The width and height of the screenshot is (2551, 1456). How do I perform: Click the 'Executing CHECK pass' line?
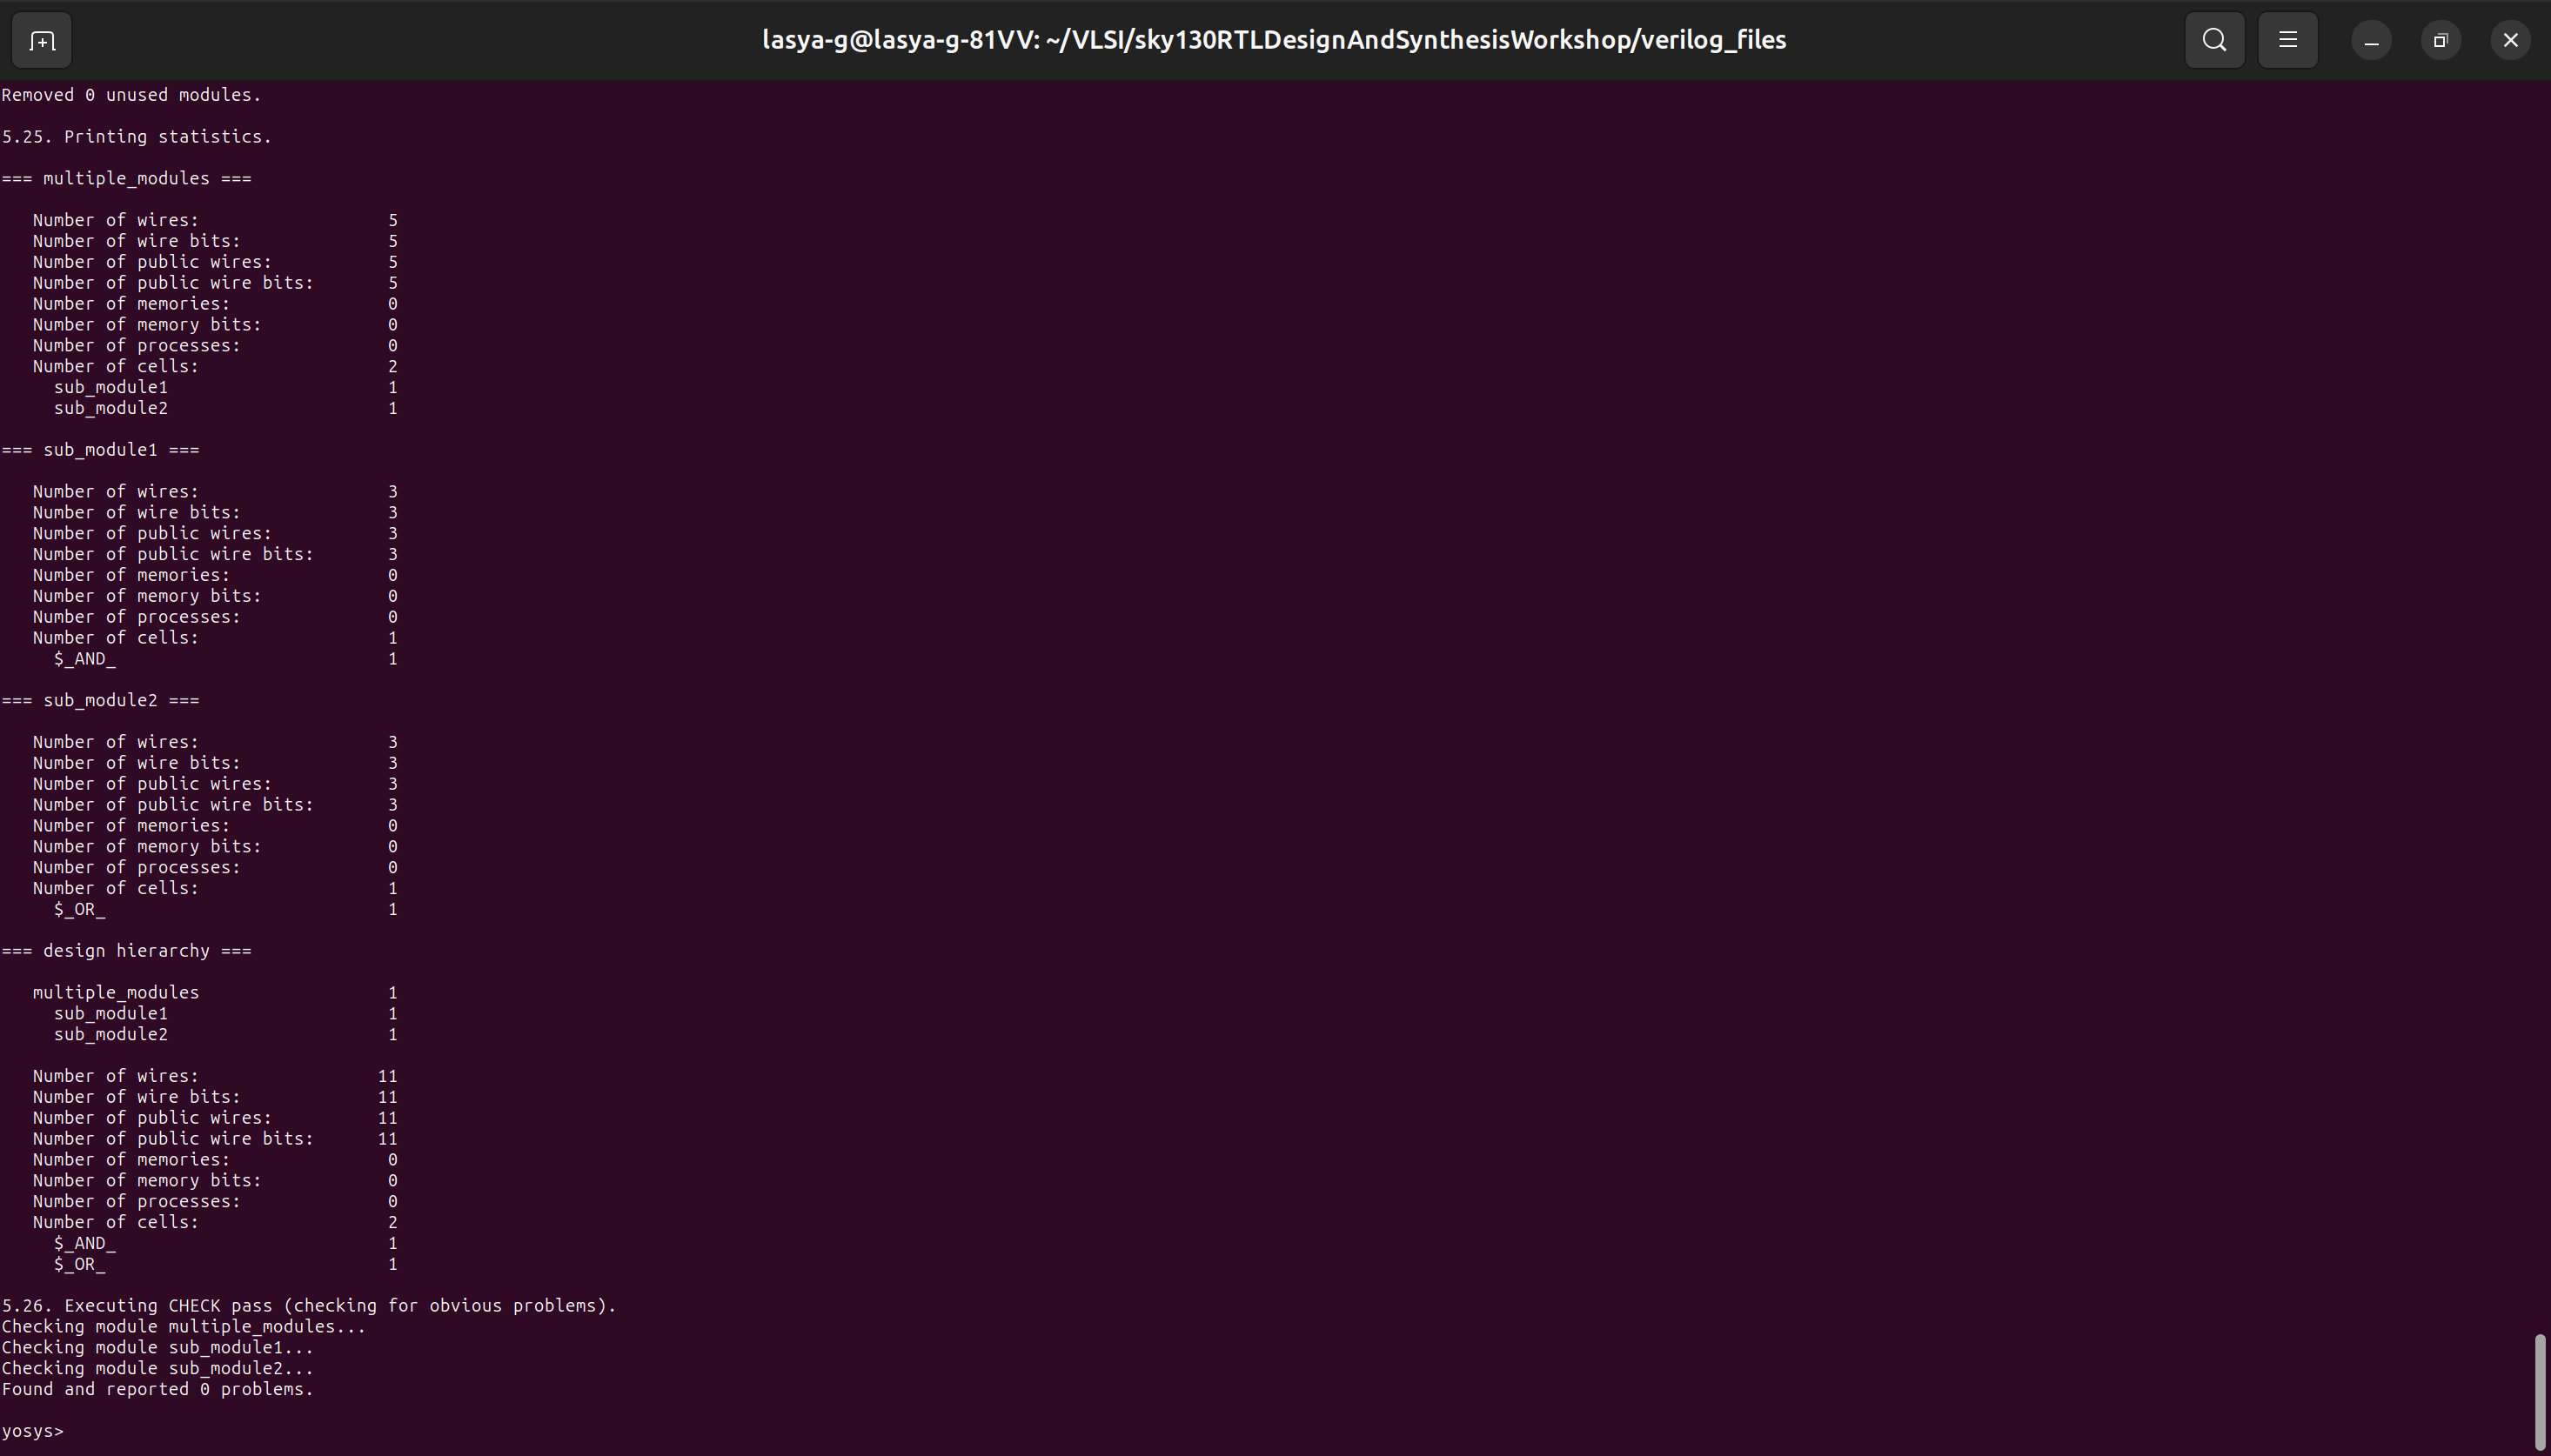[308, 1305]
